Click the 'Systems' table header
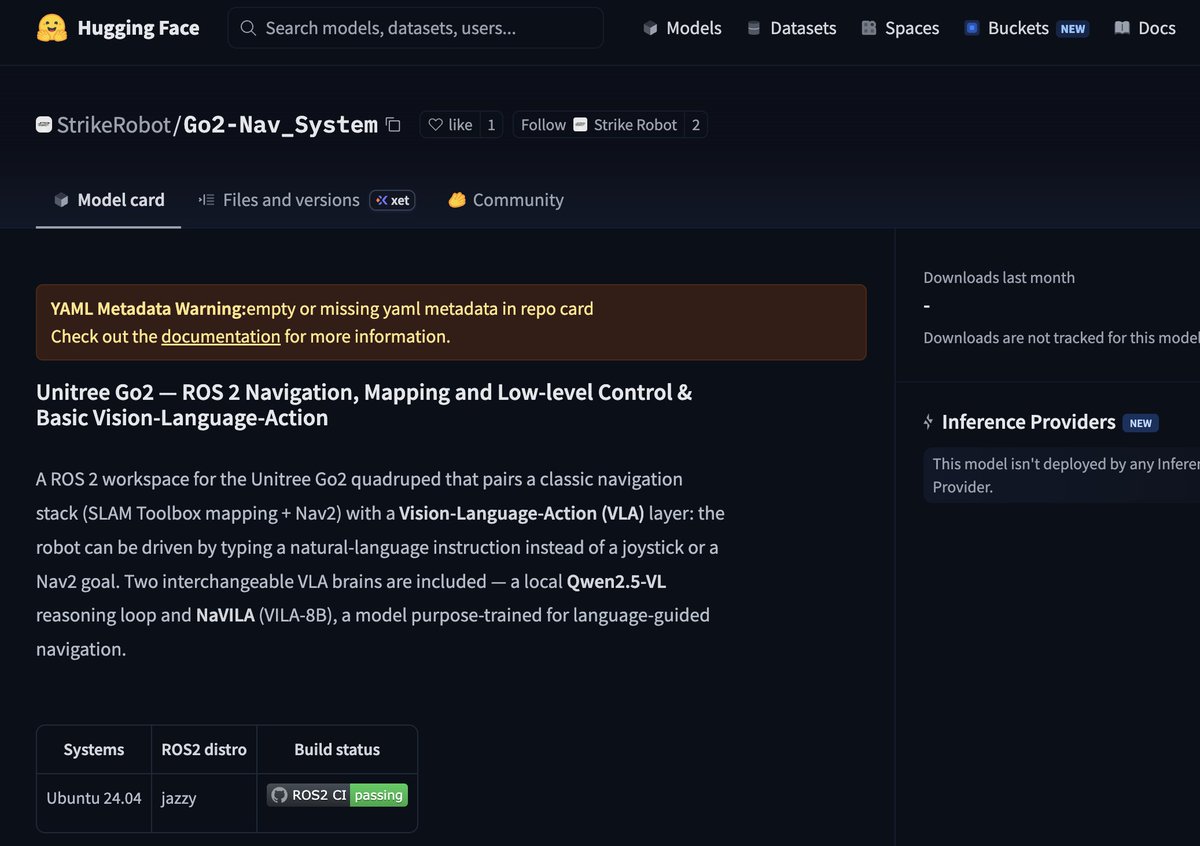Screen dimensions: 1200x846 94,749
